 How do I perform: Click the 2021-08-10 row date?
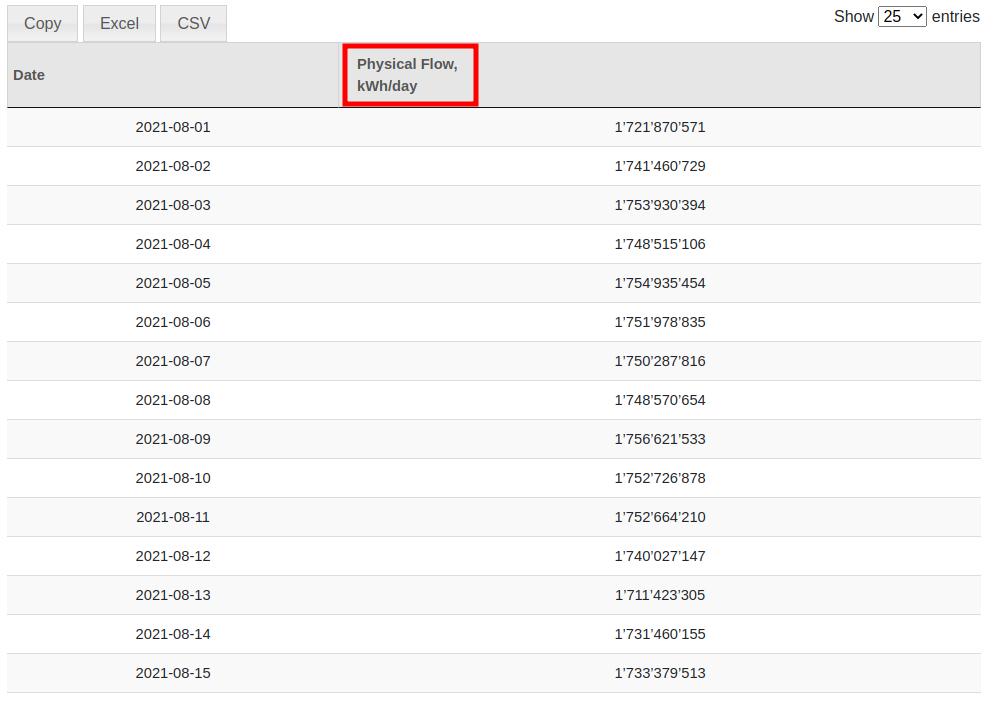pos(173,478)
